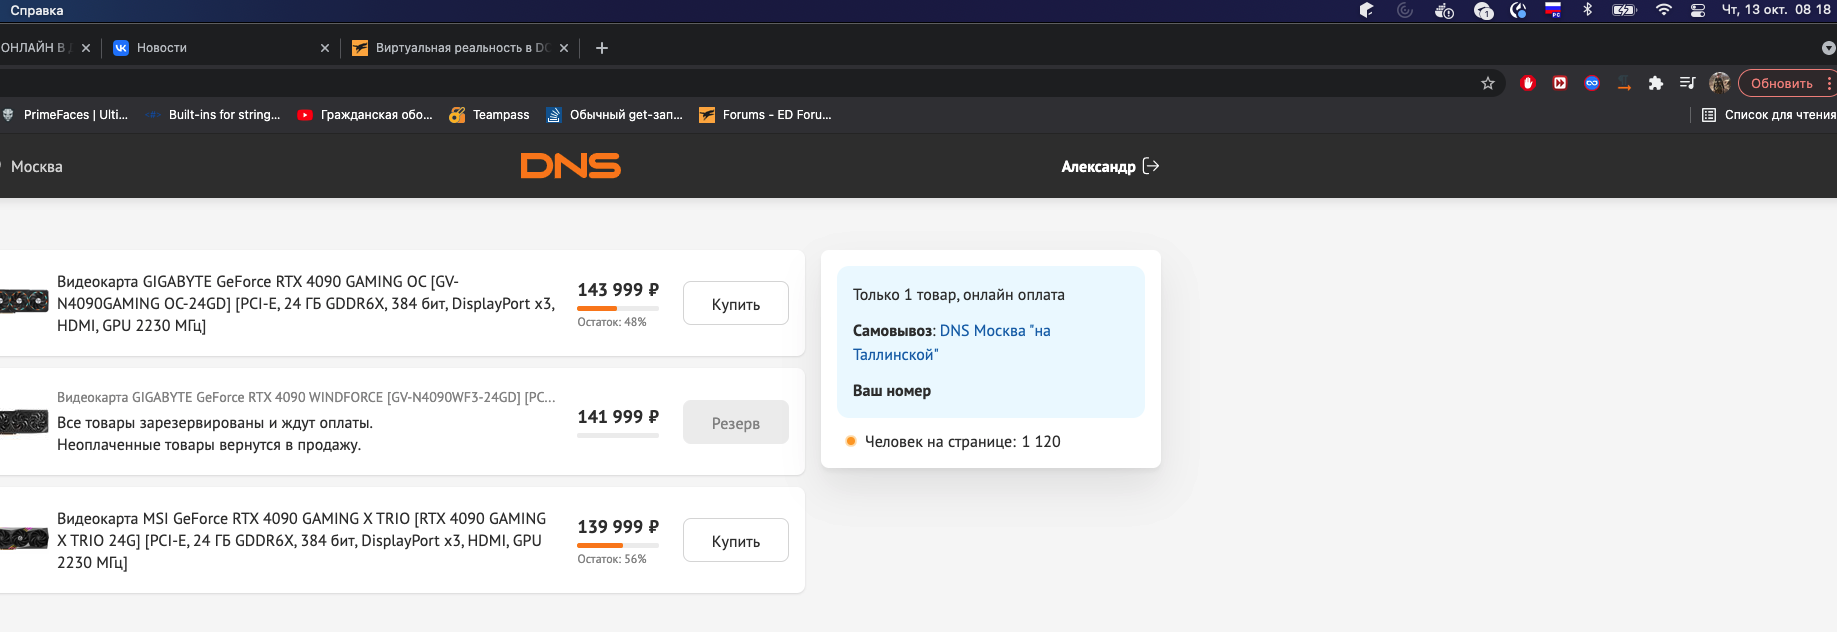Open macOS Control Center
Image resolution: width=1837 pixels, height=632 pixels.
pyautogui.click(x=1698, y=10)
